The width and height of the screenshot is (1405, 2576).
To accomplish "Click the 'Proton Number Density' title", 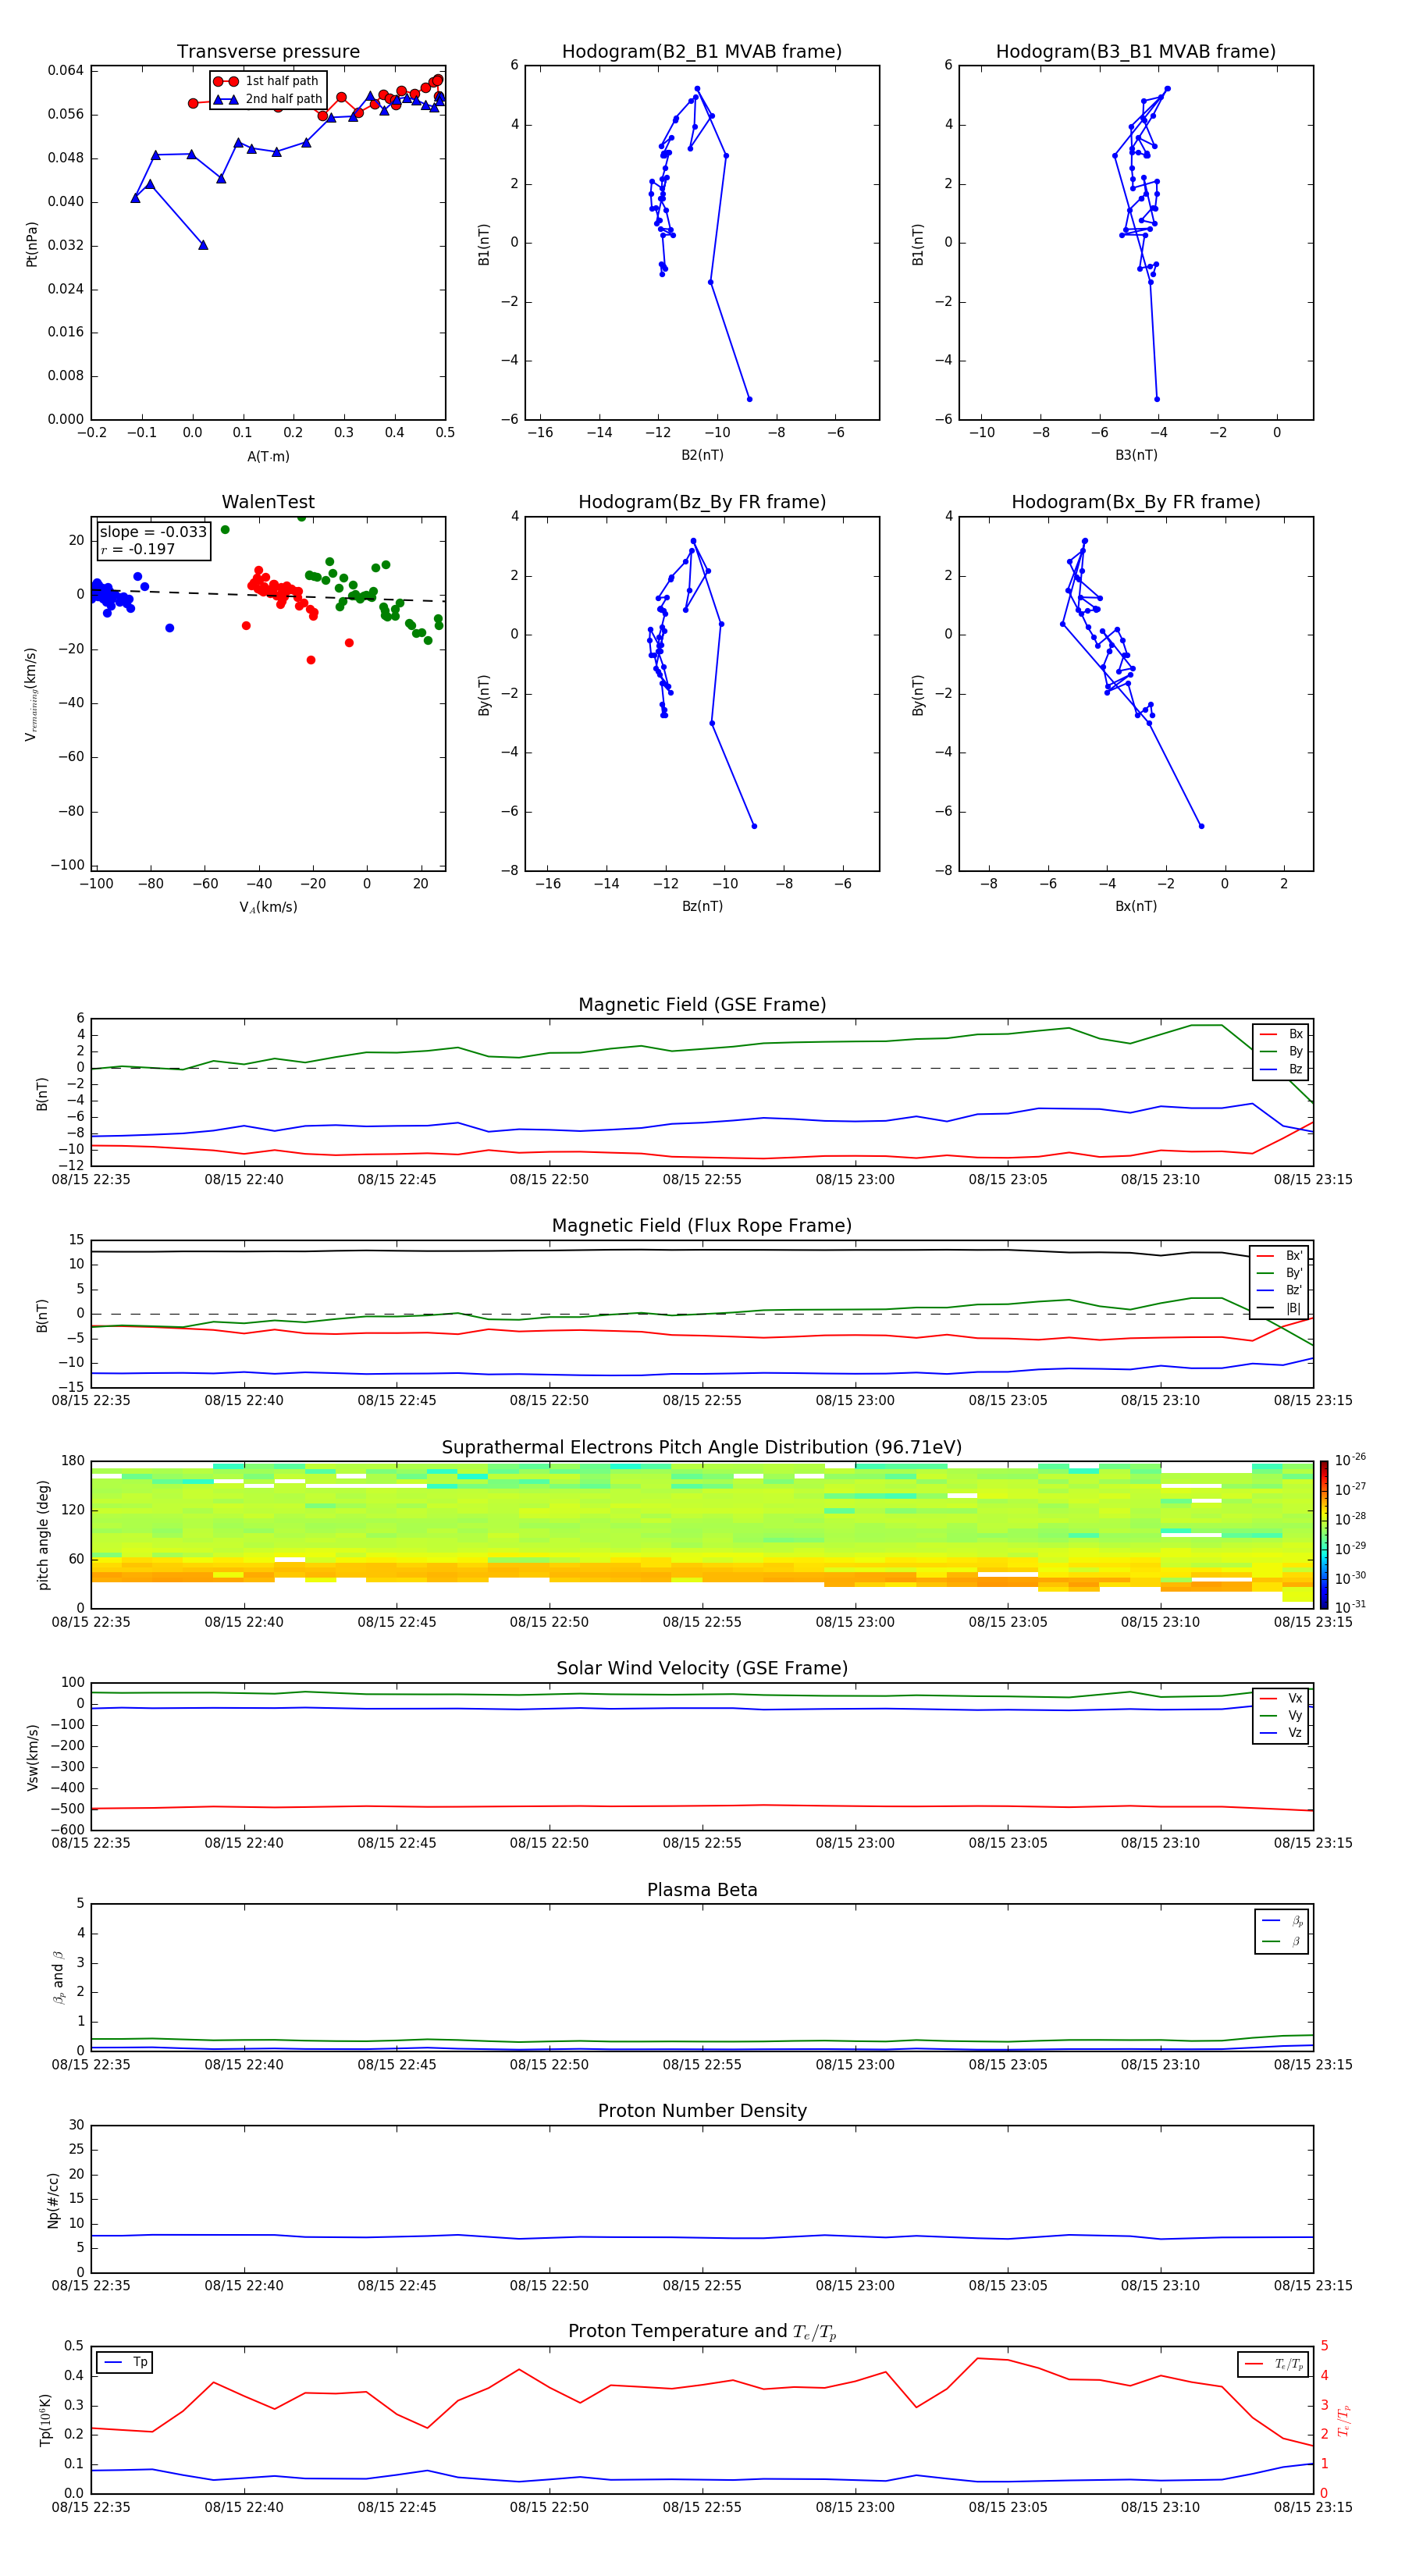I will 702,2111.
